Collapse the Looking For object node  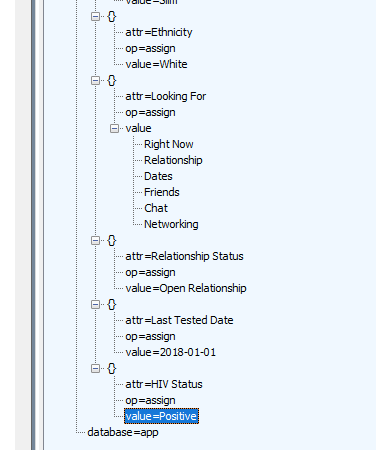point(95,80)
